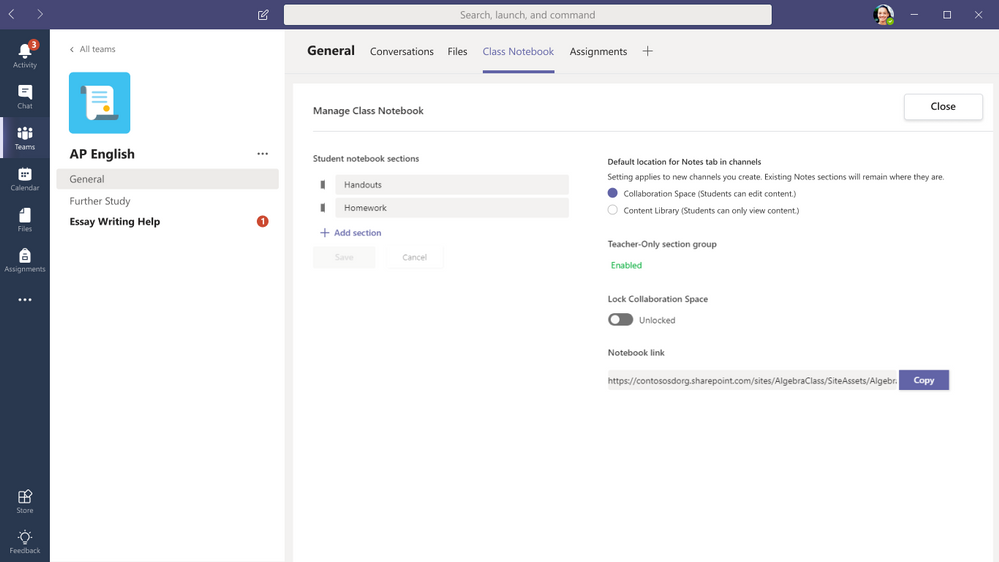Open the Essay Writing Help channel
The width and height of the screenshot is (999, 562).
pos(115,222)
